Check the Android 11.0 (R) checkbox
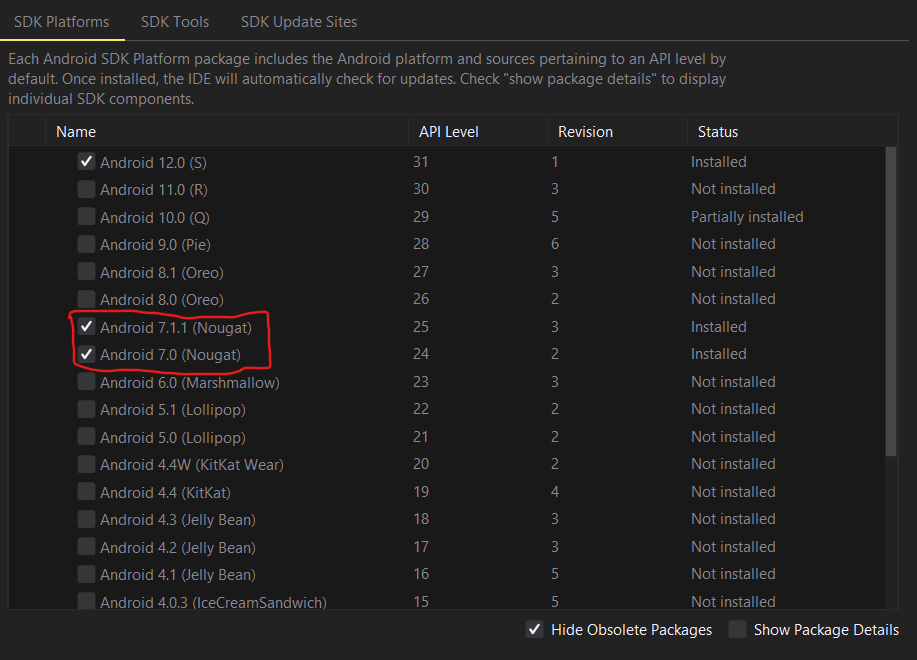This screenshot has width=917, height=660. [x=87, y=189]
